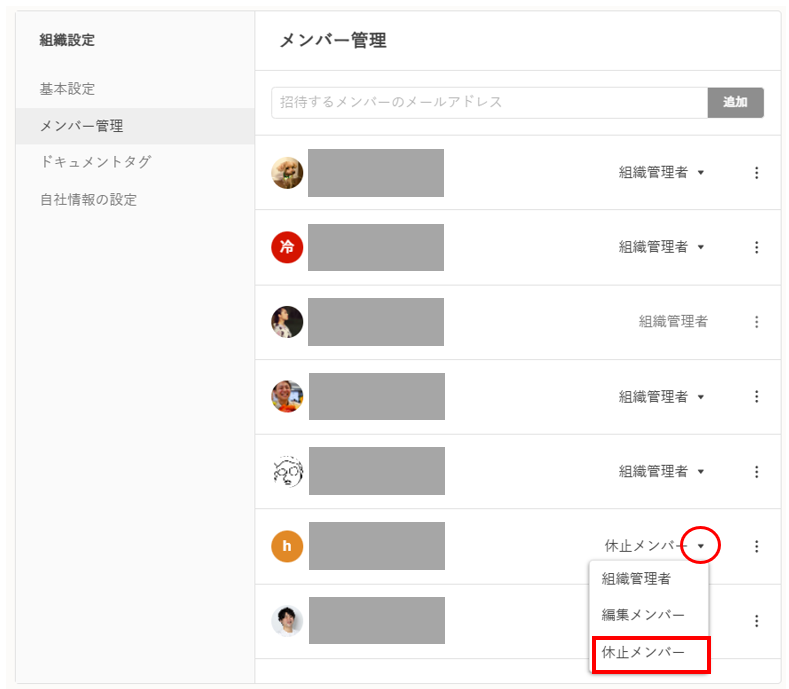This screenshot has height=689, width=789.
Task: Click the orange h avatar
Action: point(287,546)
